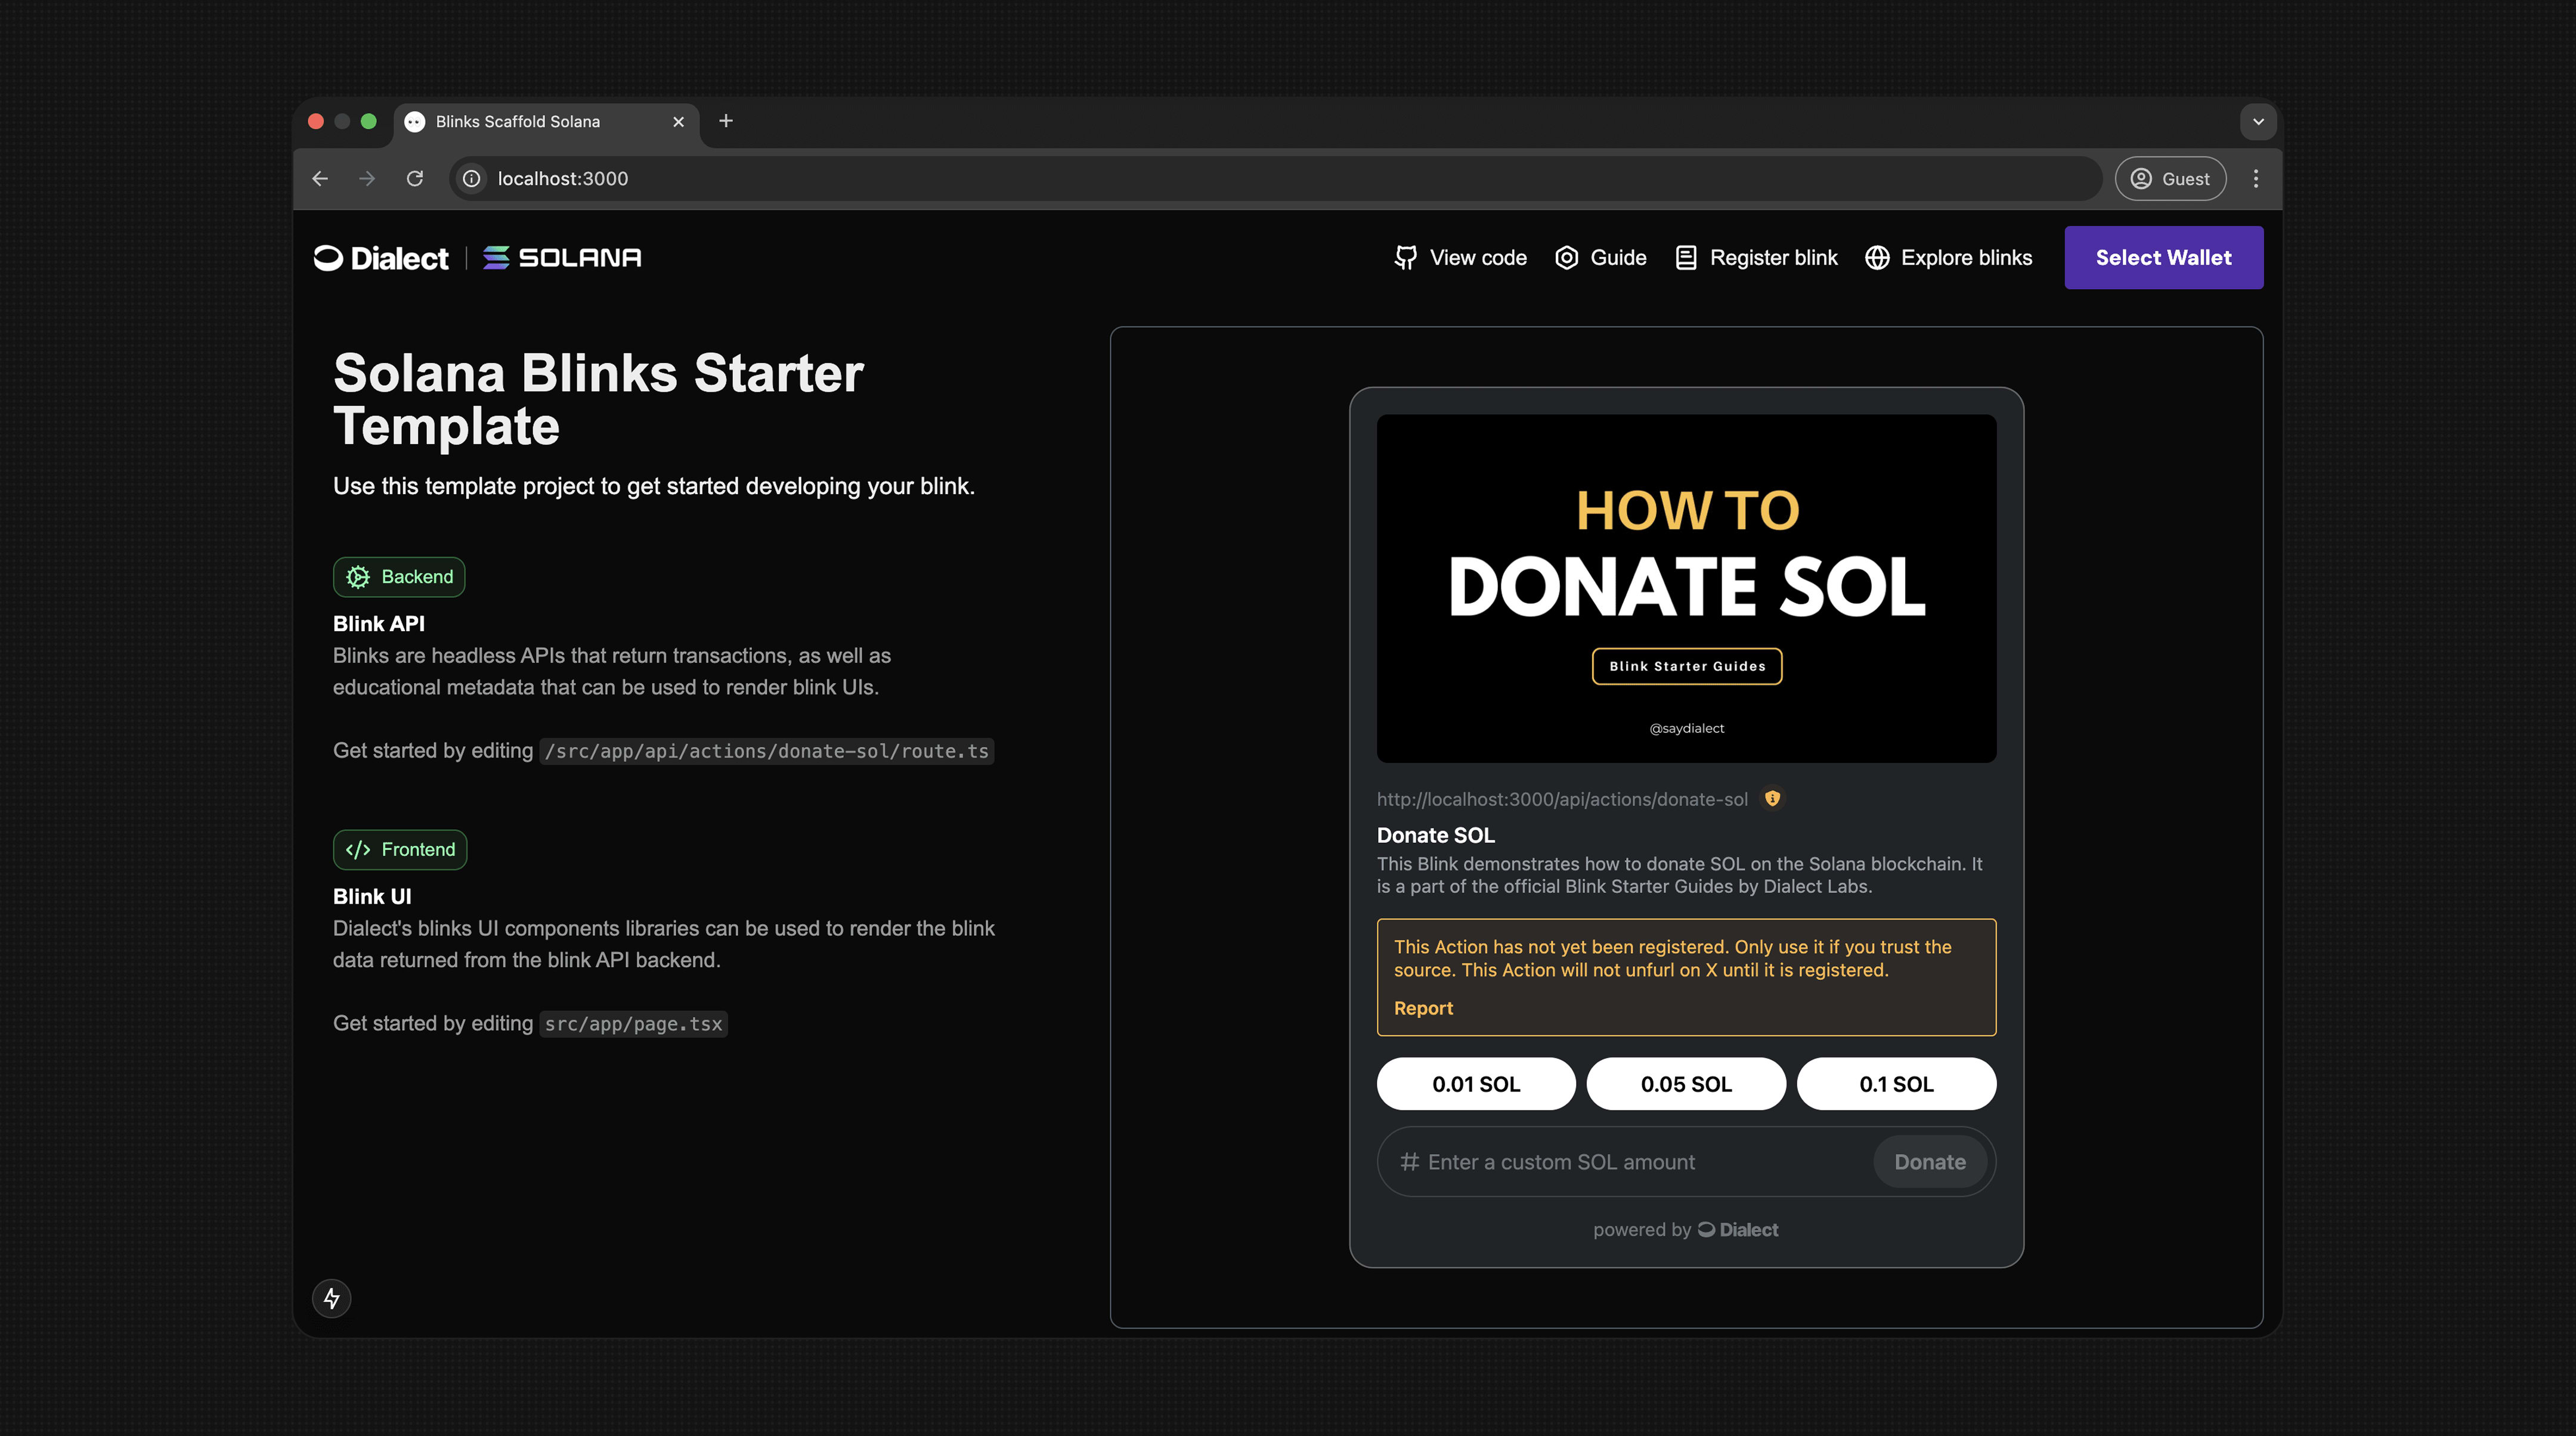Select the 0.1 SOL button
This screenshot has width=2576, height=1436.
(x=1896, y=1084)
